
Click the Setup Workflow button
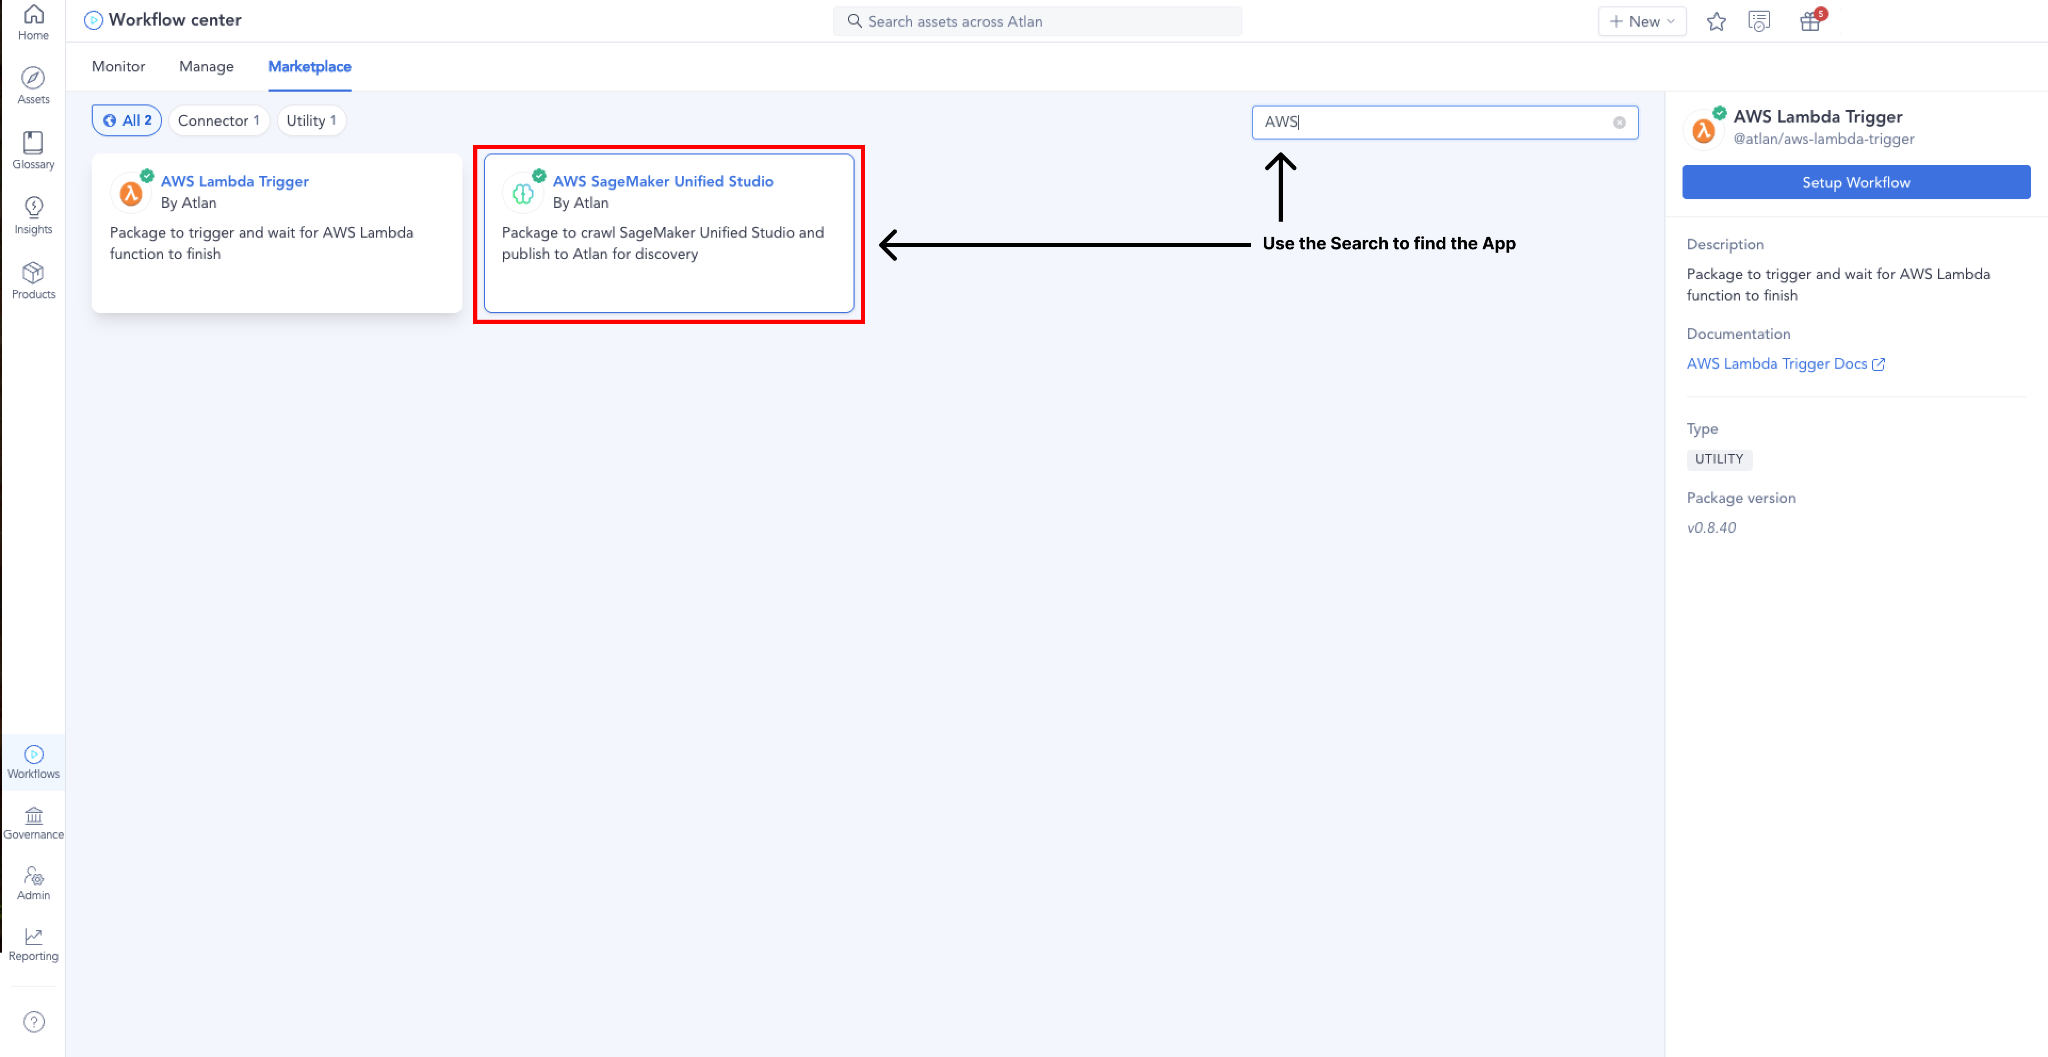click(x=1856, y=182)
